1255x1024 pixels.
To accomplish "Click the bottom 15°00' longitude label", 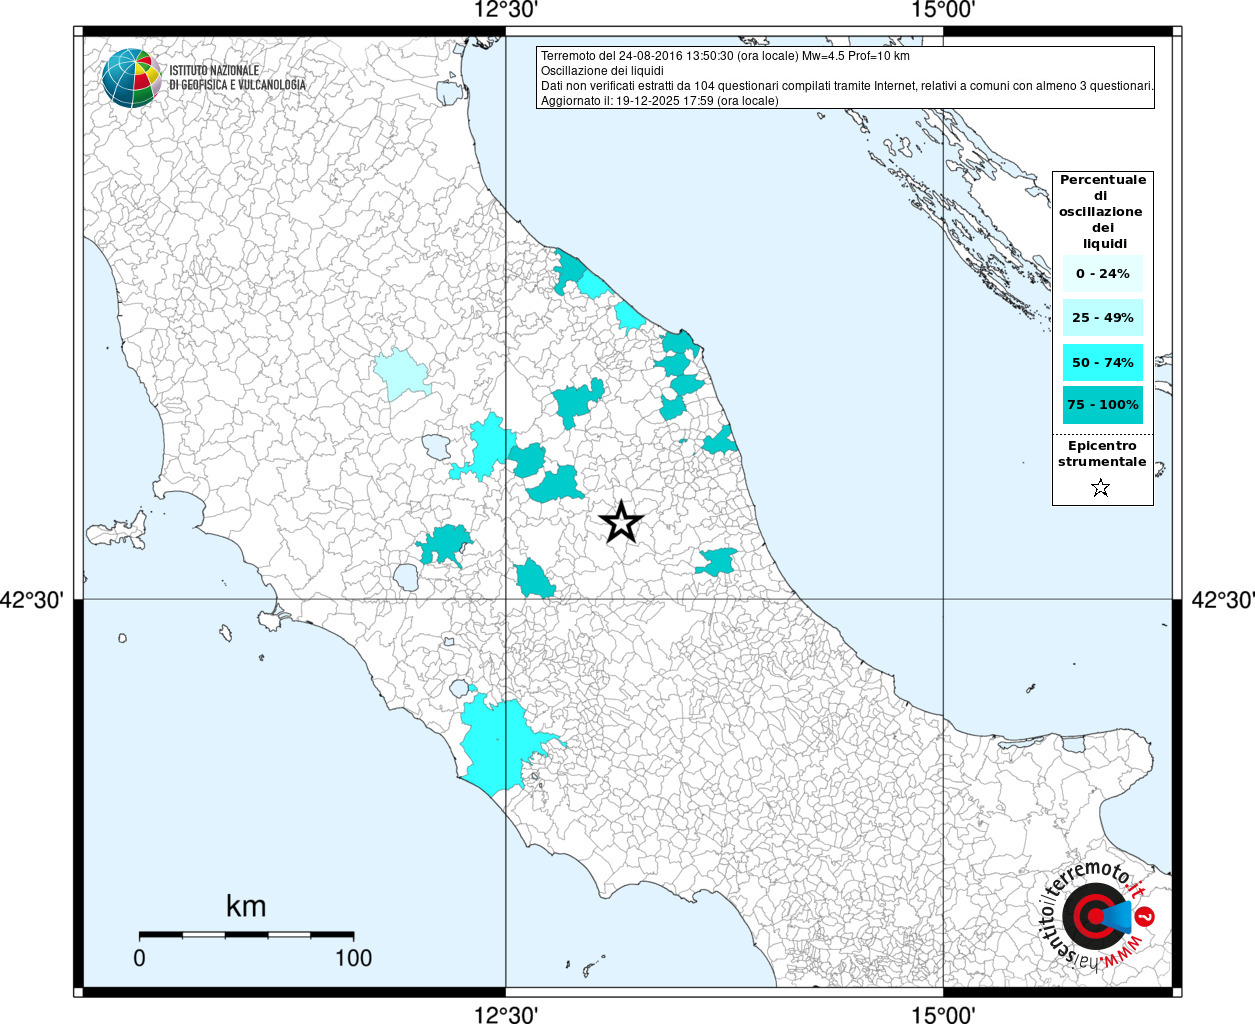I will (943, 1014).
